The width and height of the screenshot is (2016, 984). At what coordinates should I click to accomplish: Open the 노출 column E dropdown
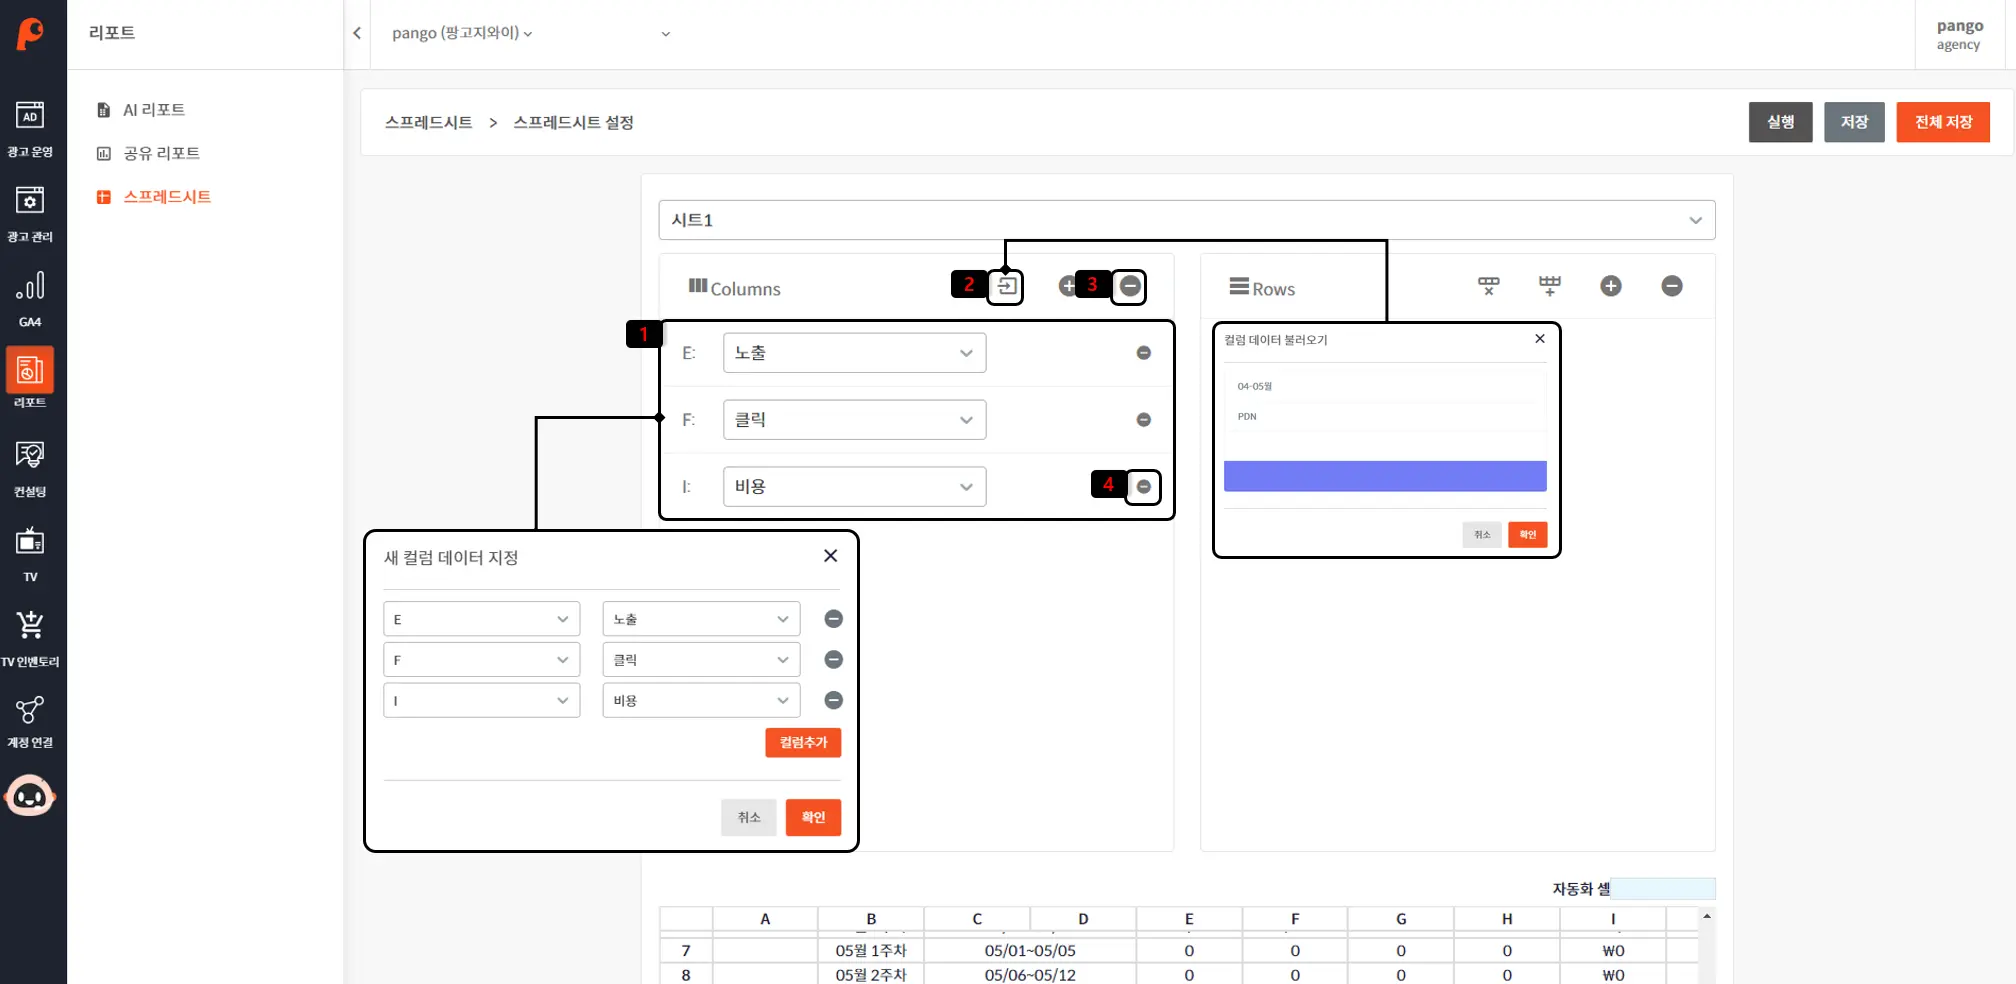[x=854, y=353]
